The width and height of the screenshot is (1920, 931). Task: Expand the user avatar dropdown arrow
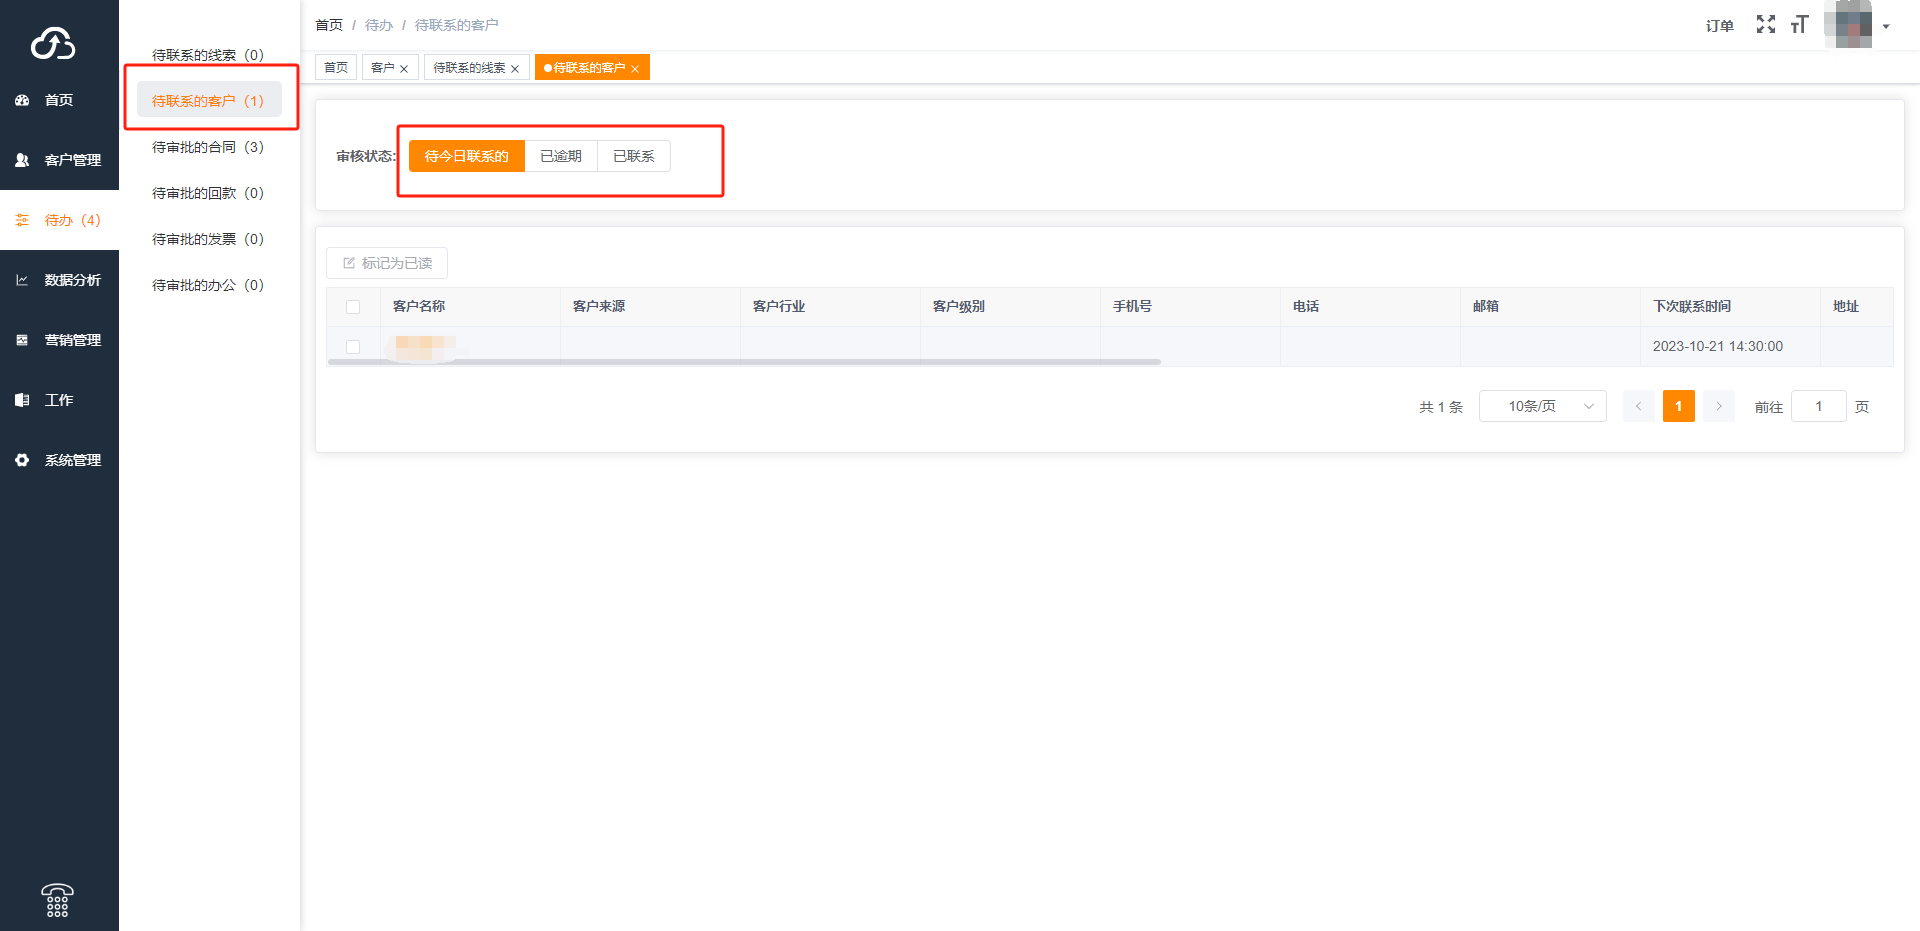[1886, 27]
